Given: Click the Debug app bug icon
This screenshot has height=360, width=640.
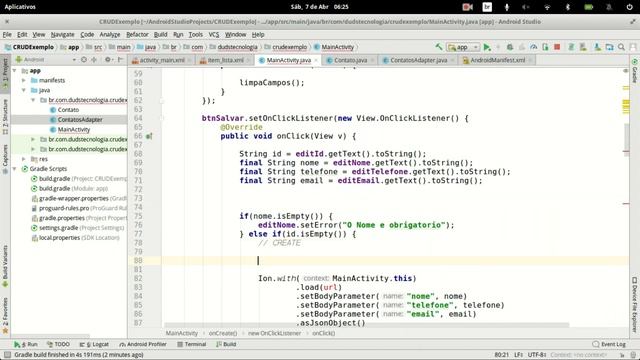Looking at the screenshot, I should [x=510, y=47].
